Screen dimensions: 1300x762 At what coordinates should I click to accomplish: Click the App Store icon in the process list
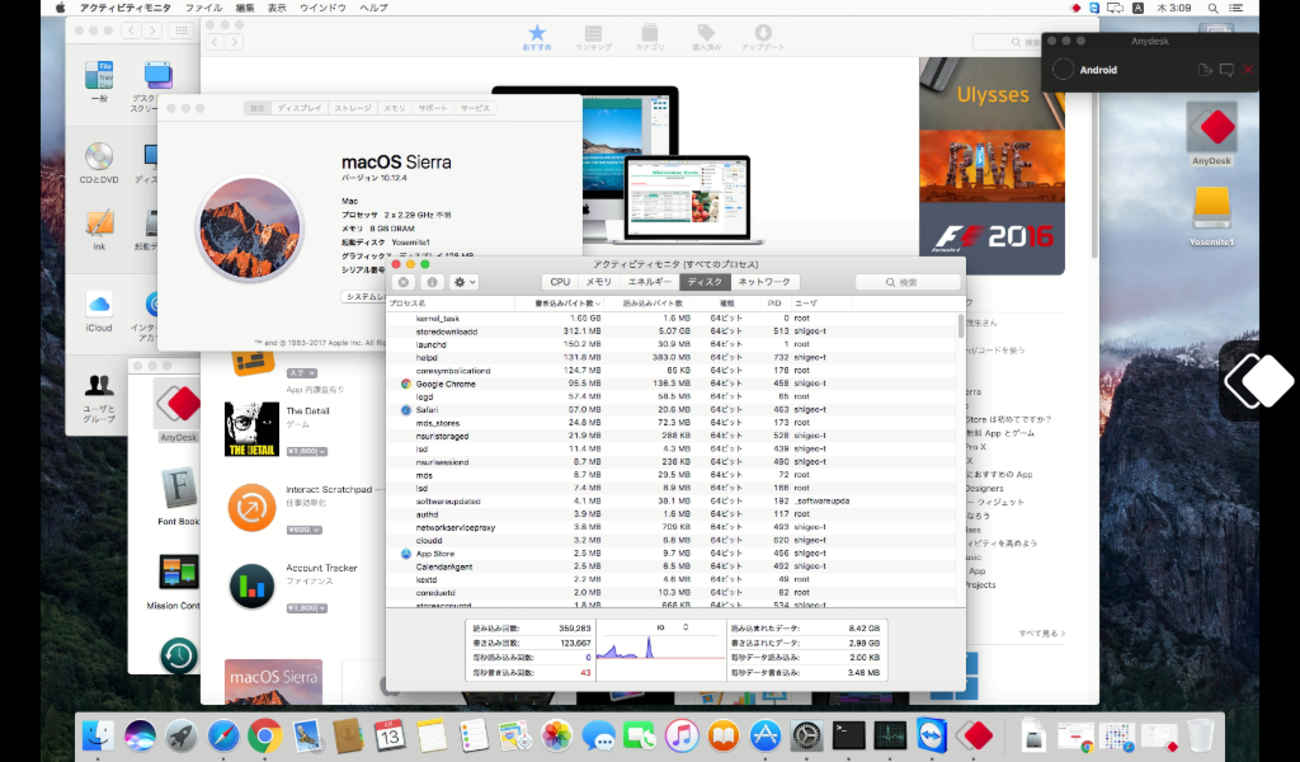click(406, 554)
